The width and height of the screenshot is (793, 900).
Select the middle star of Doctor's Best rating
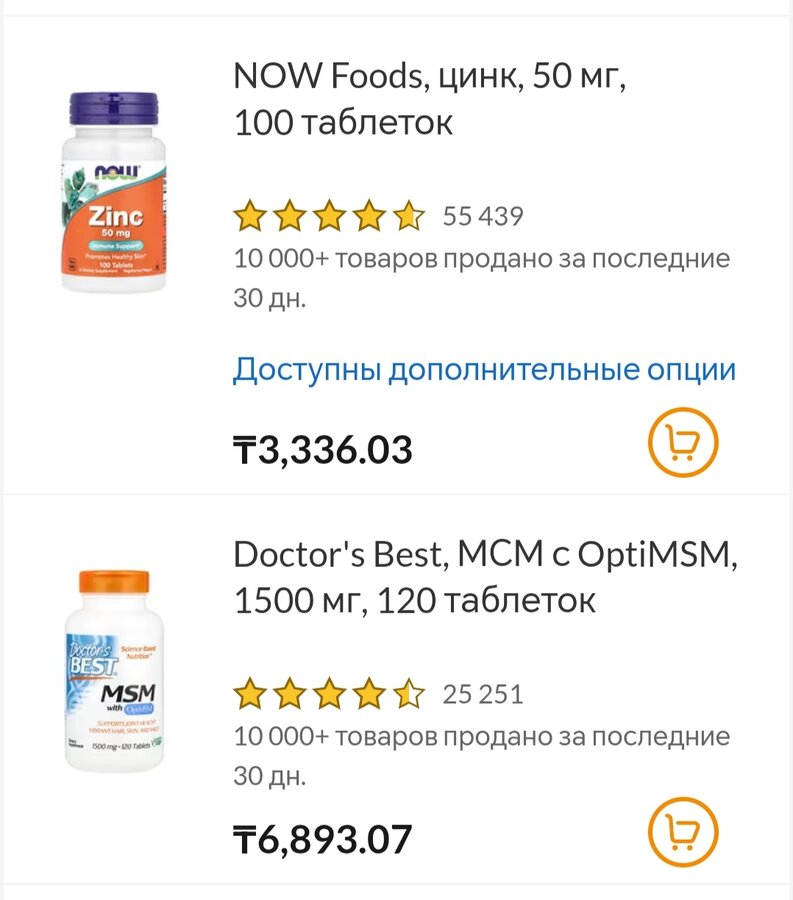(329, 694)
